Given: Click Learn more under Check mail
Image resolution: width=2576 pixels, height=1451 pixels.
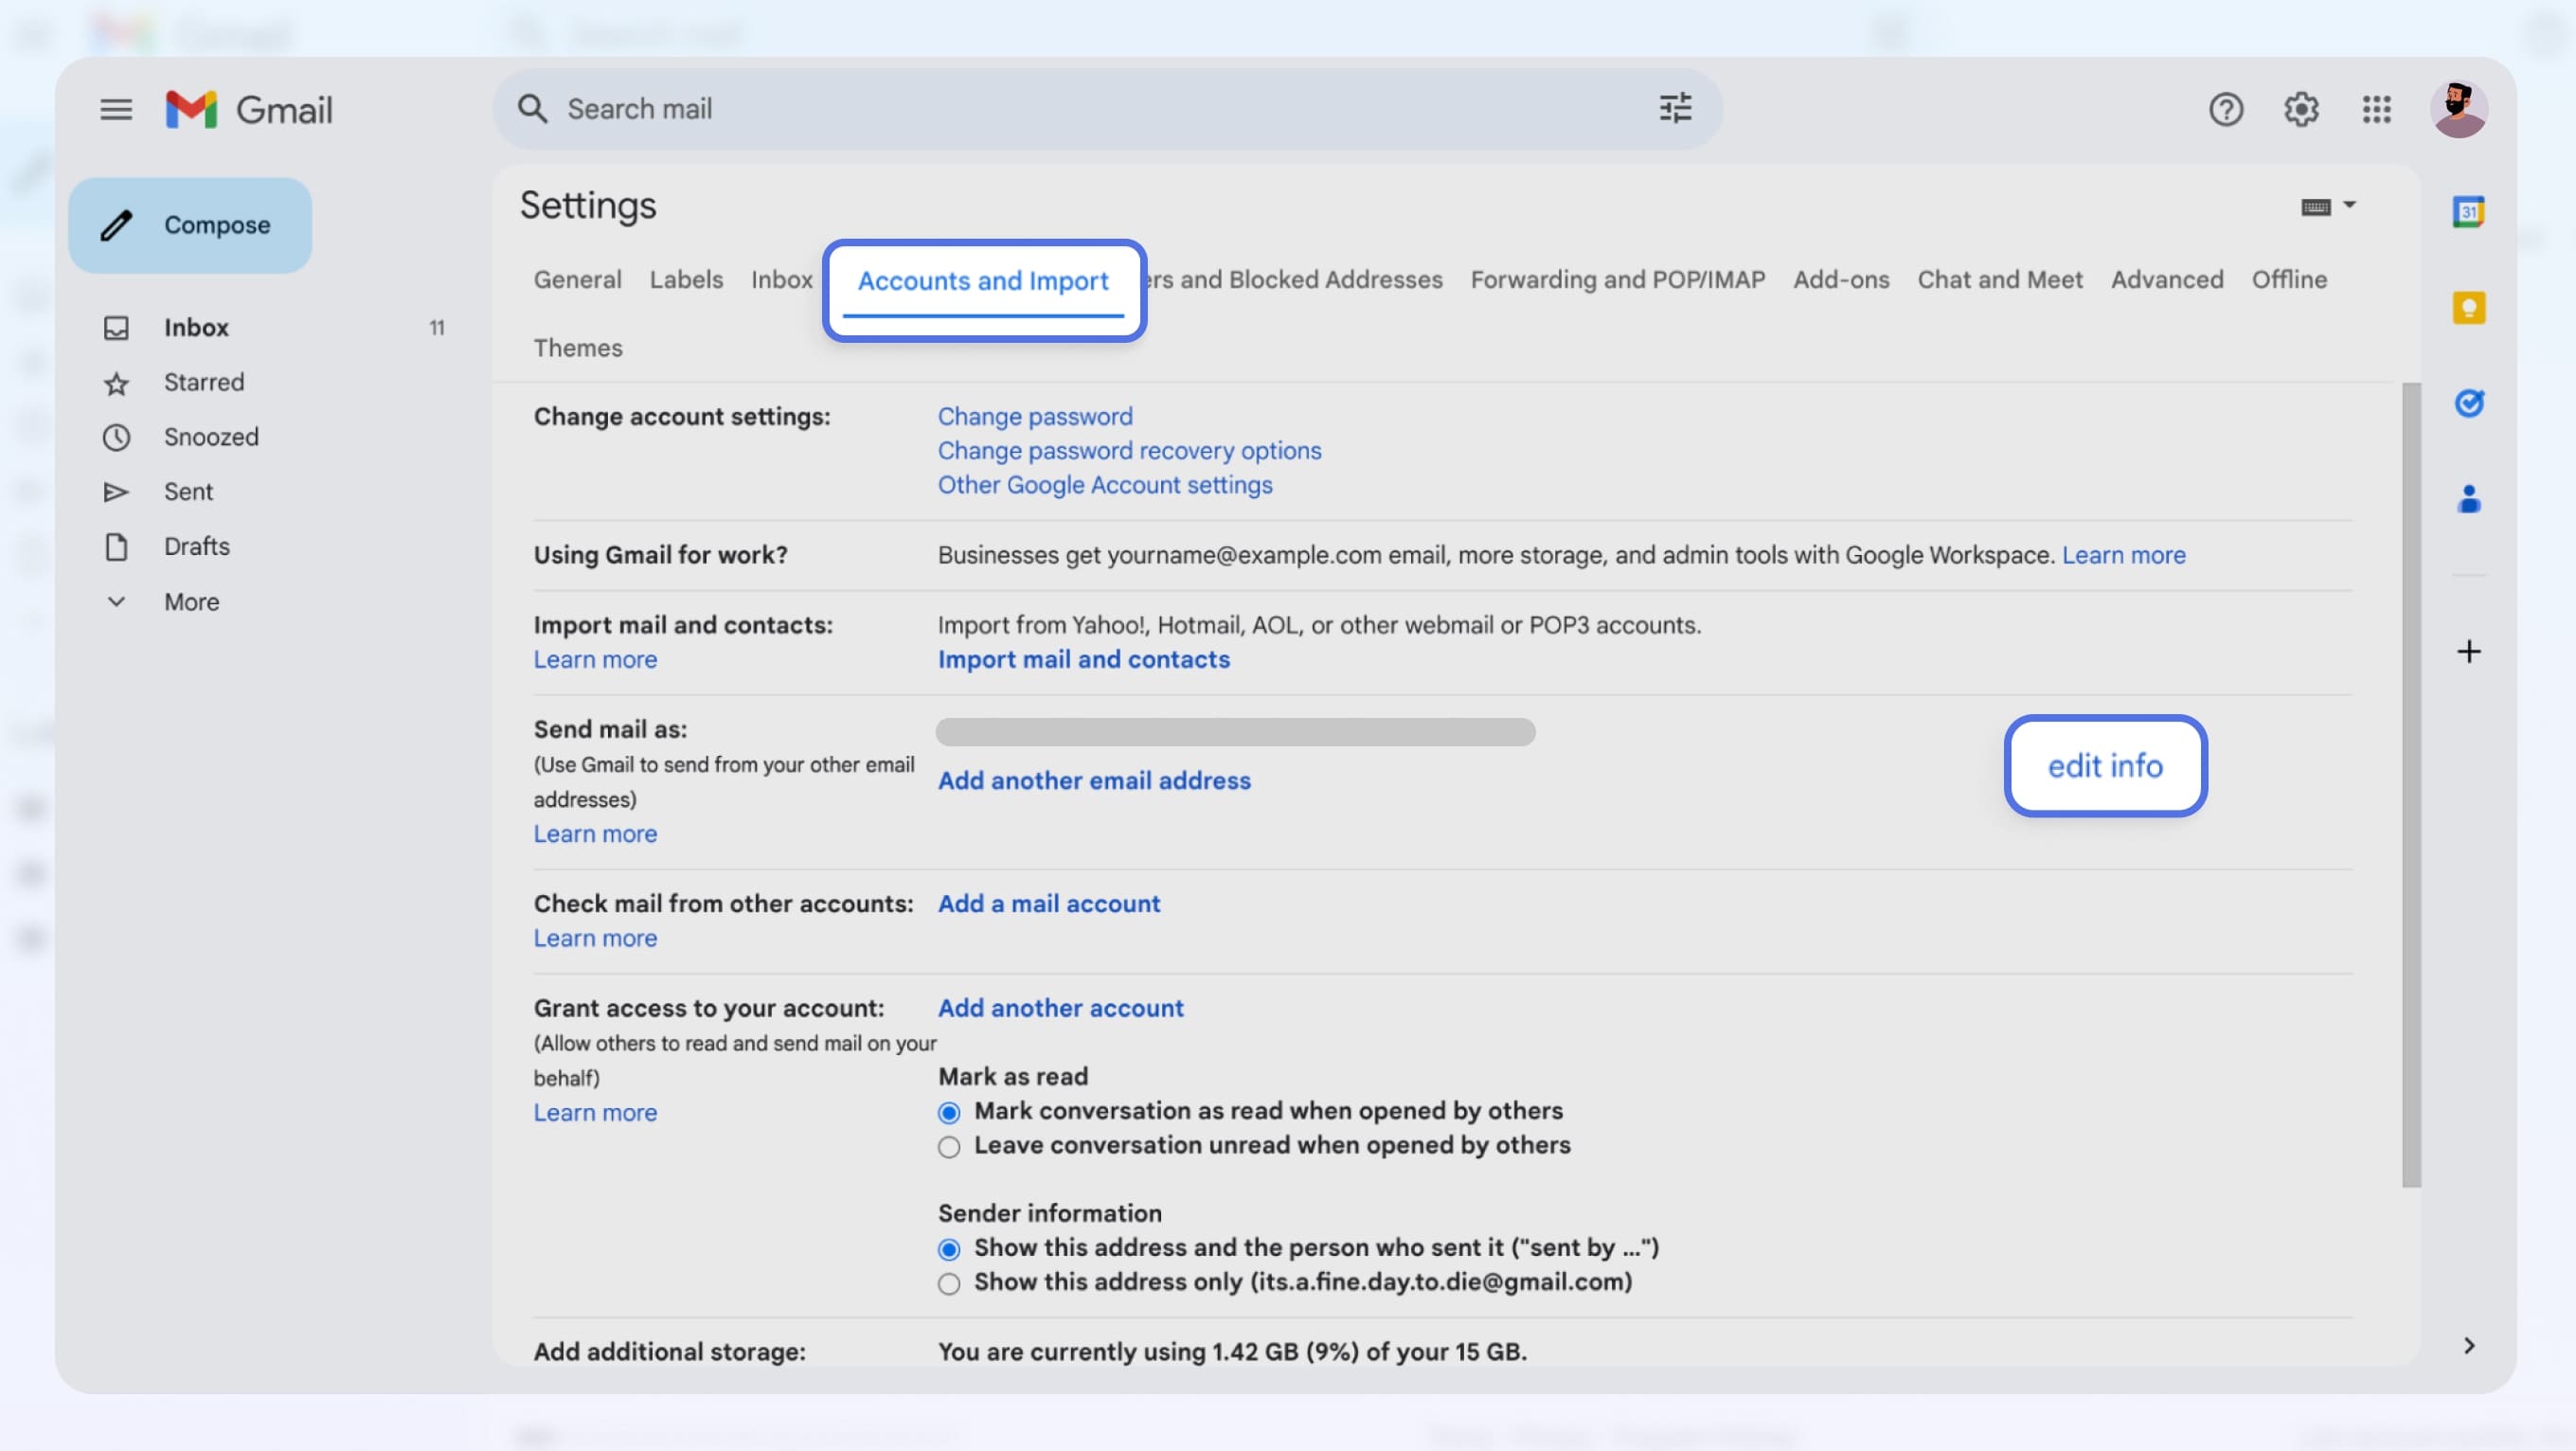Looking at the screenshot, I should (x=595, y=939).
